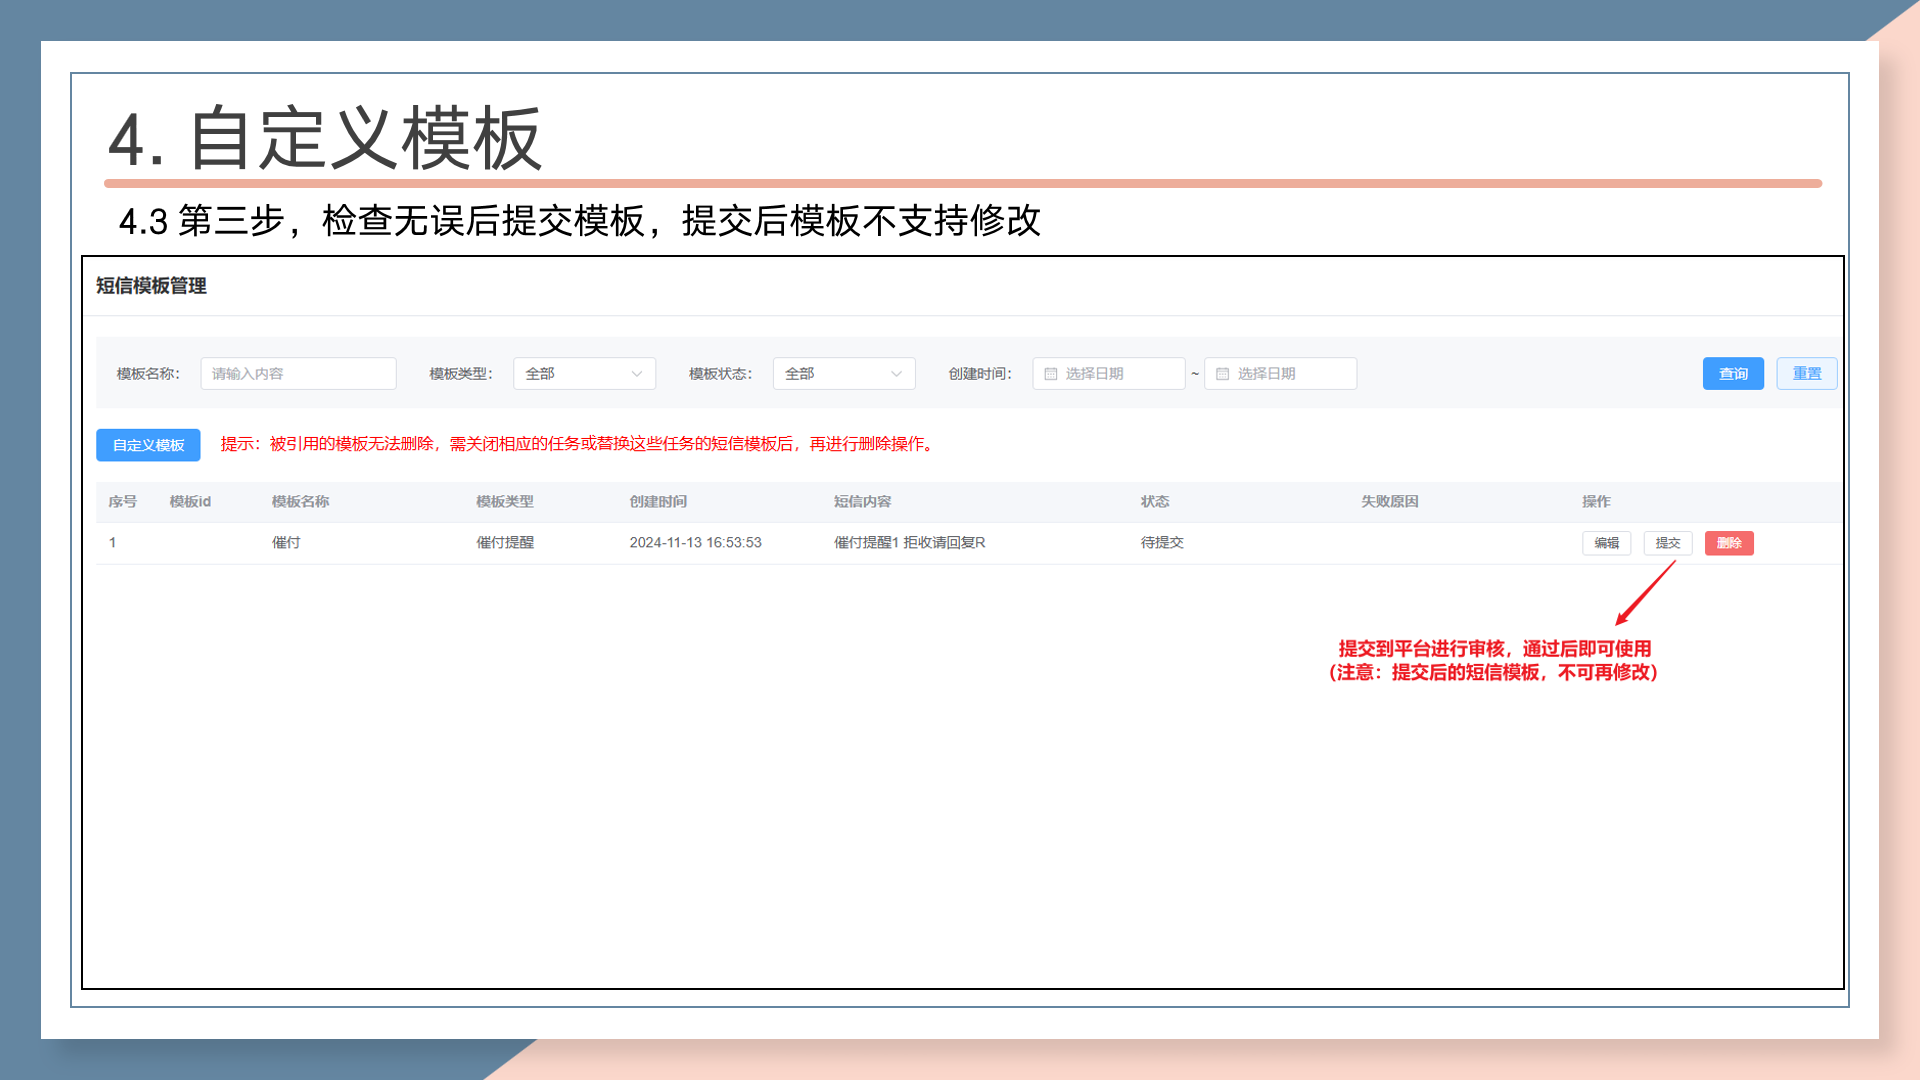The width and height of the screenshot is (1920, 1080).
Task: Submit the 催付 template with 提交
Action: (1667, 543)
